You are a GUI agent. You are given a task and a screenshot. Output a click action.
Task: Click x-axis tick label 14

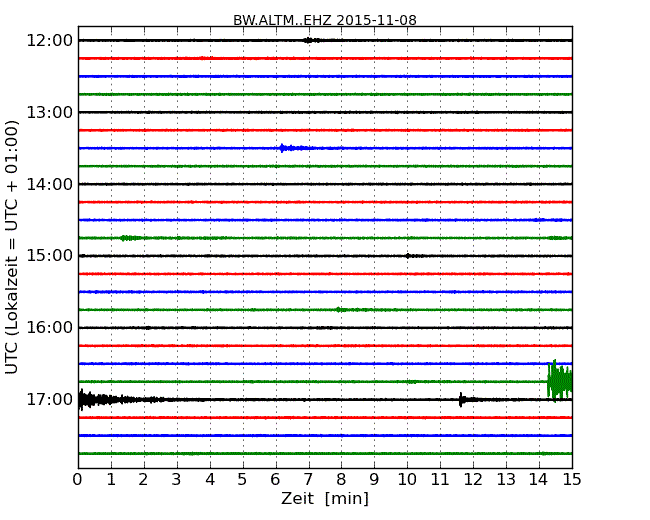(539, 480)
